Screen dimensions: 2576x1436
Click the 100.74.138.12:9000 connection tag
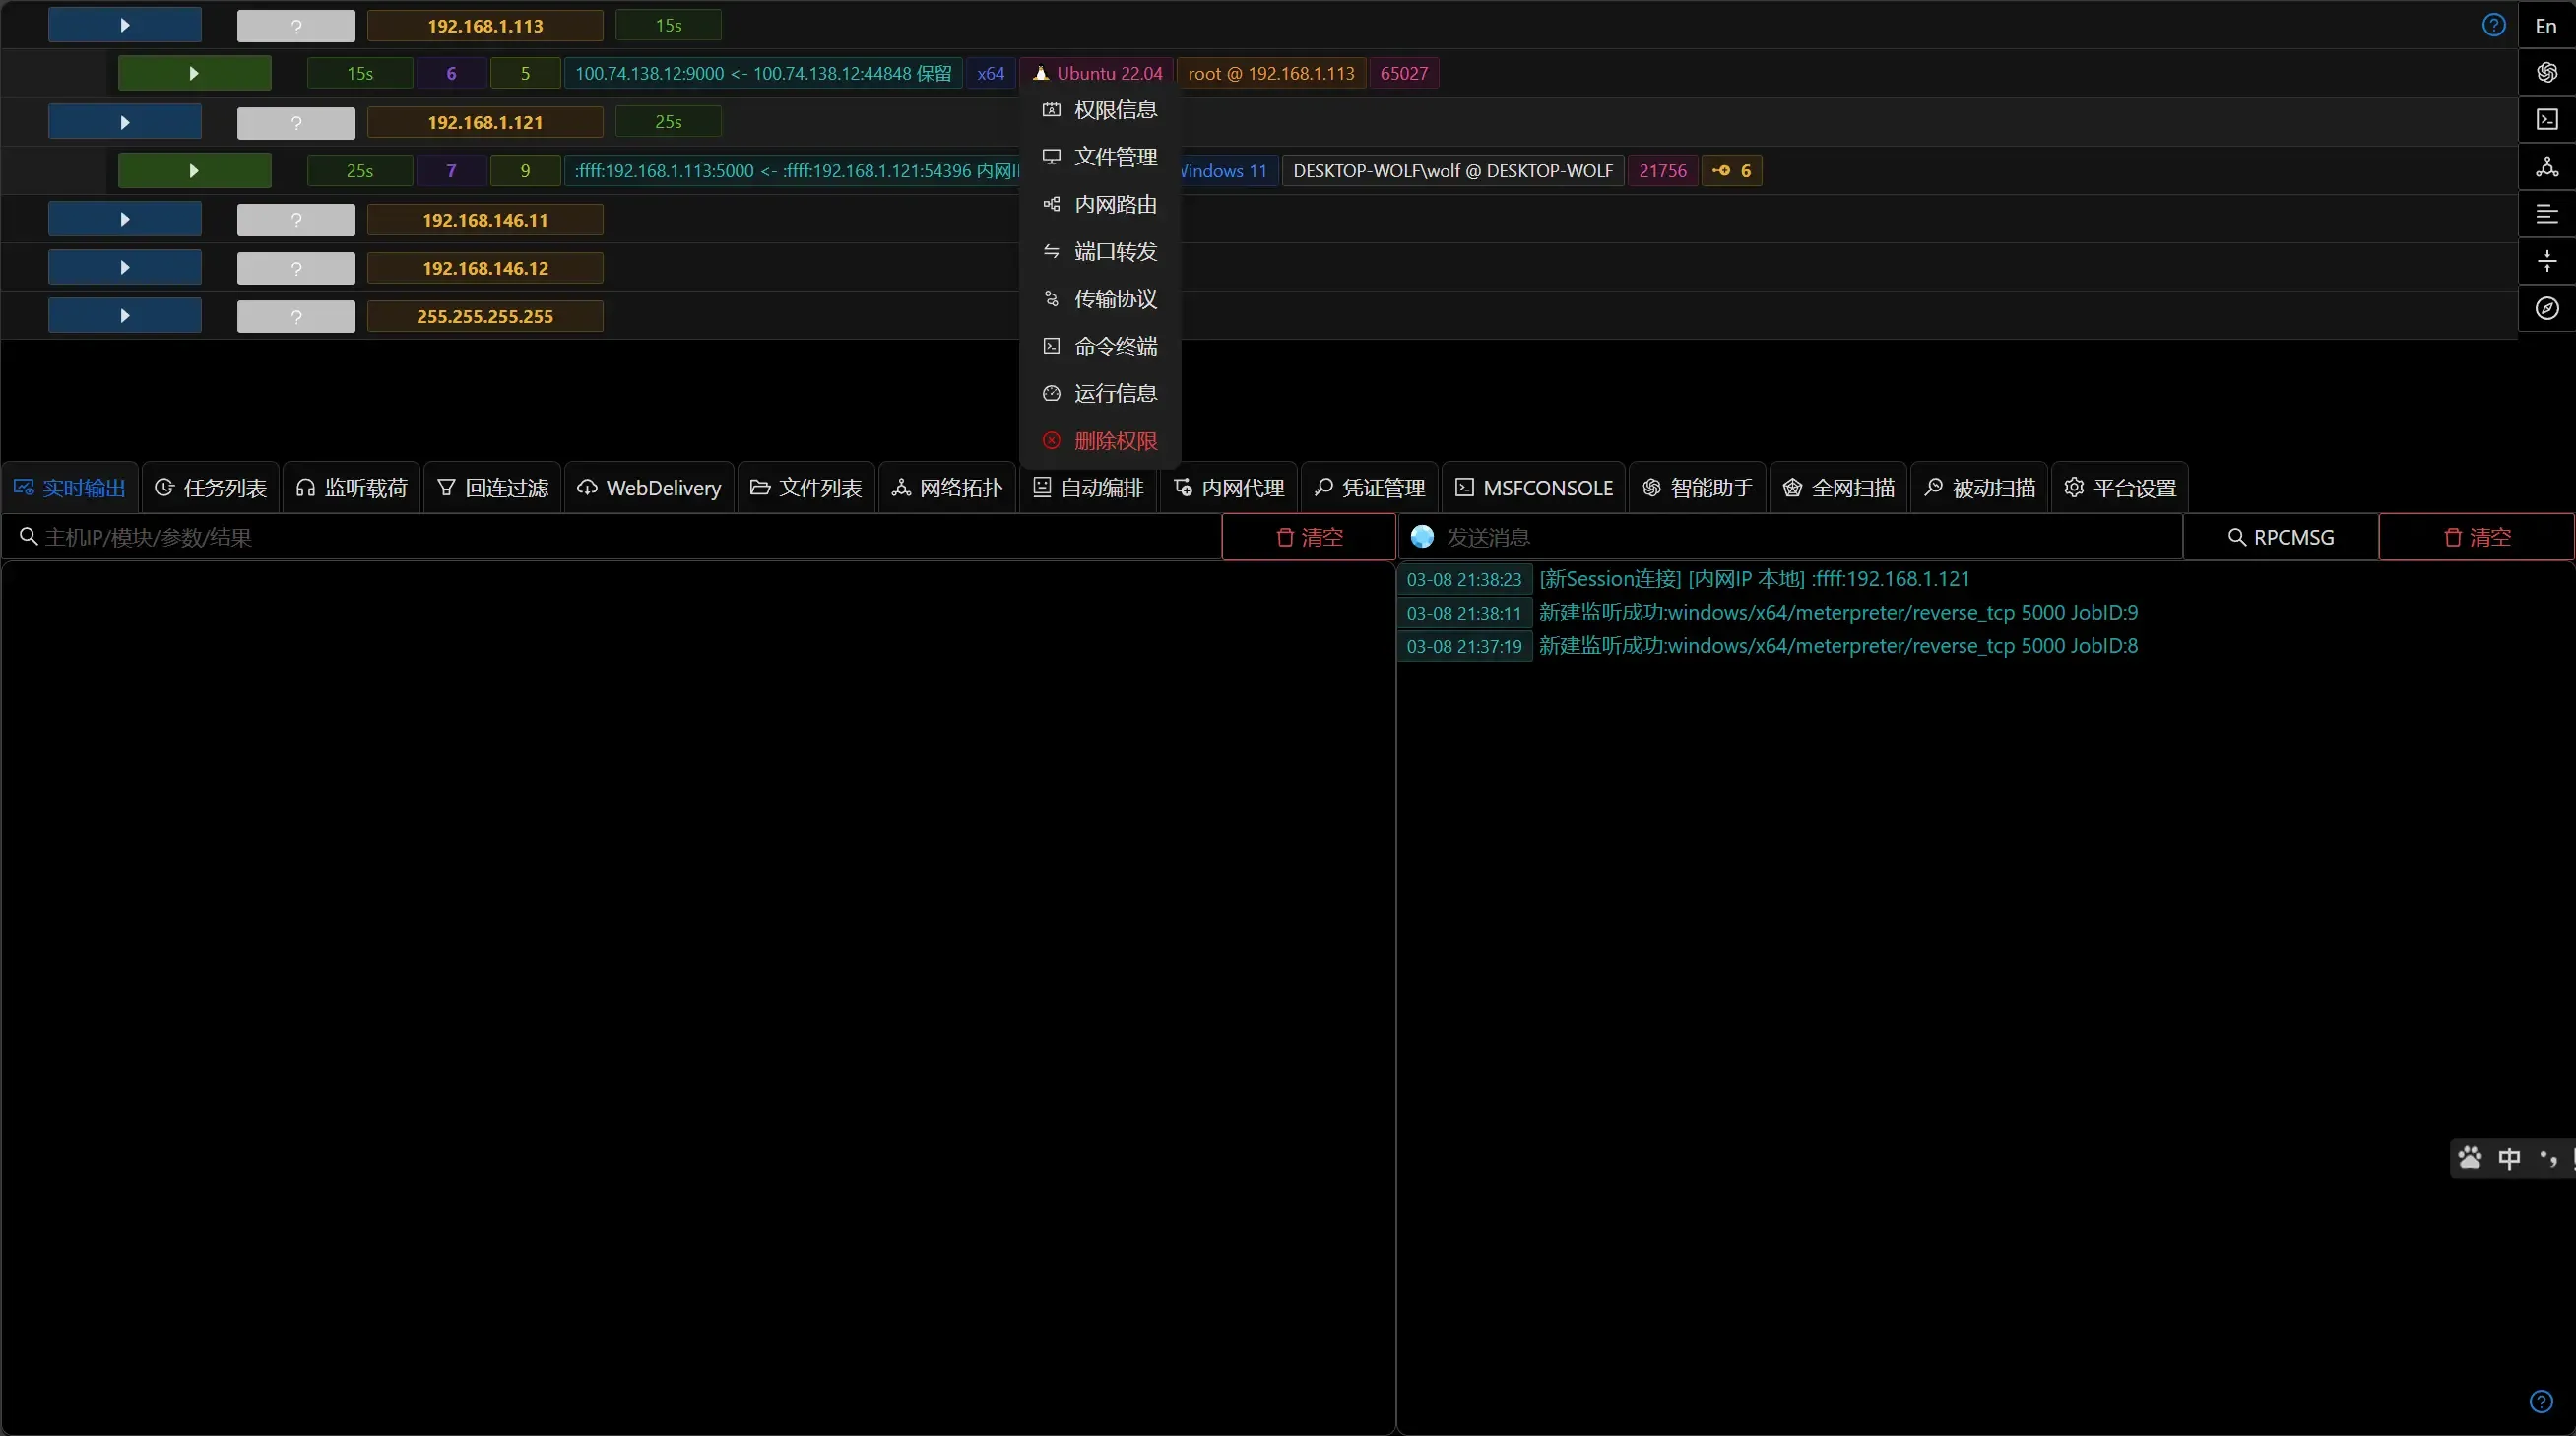click(x=763, y=73)
